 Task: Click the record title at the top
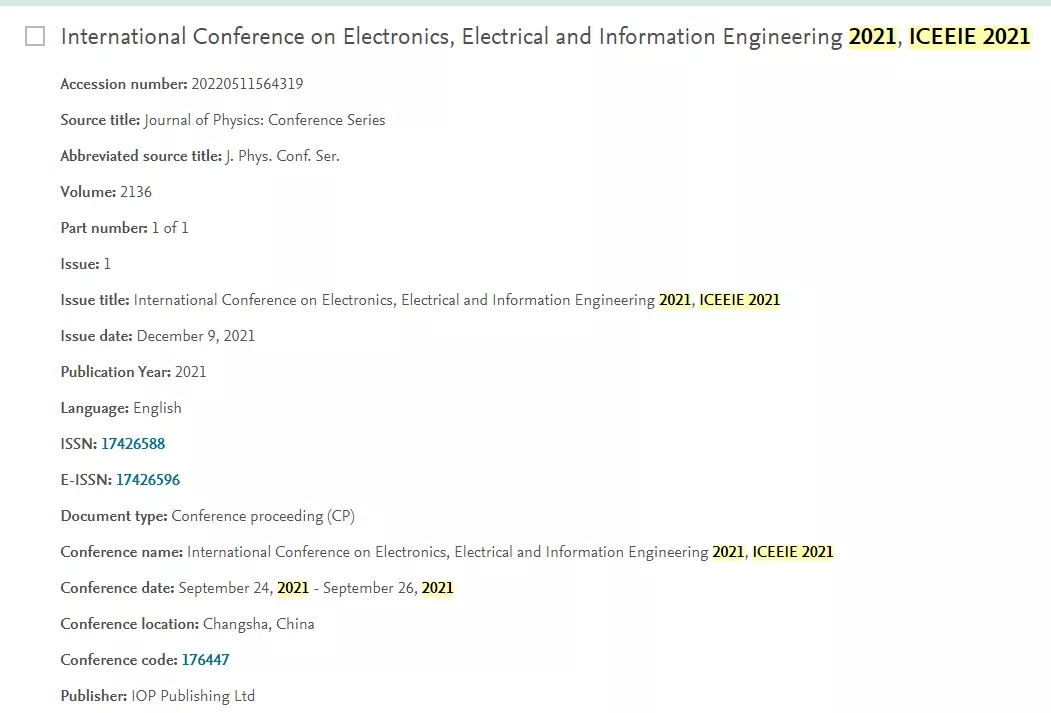coord(545,36)
